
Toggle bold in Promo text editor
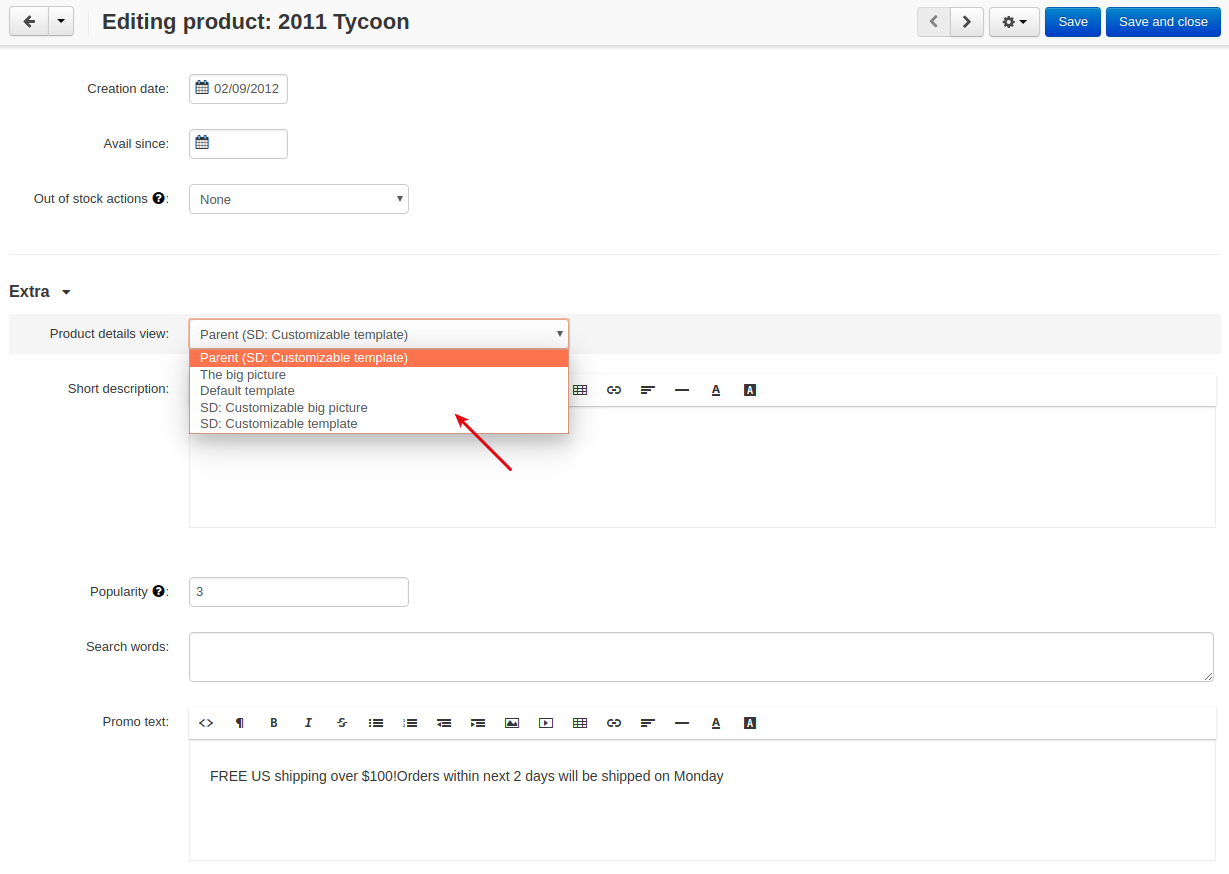tap(274, 723)
